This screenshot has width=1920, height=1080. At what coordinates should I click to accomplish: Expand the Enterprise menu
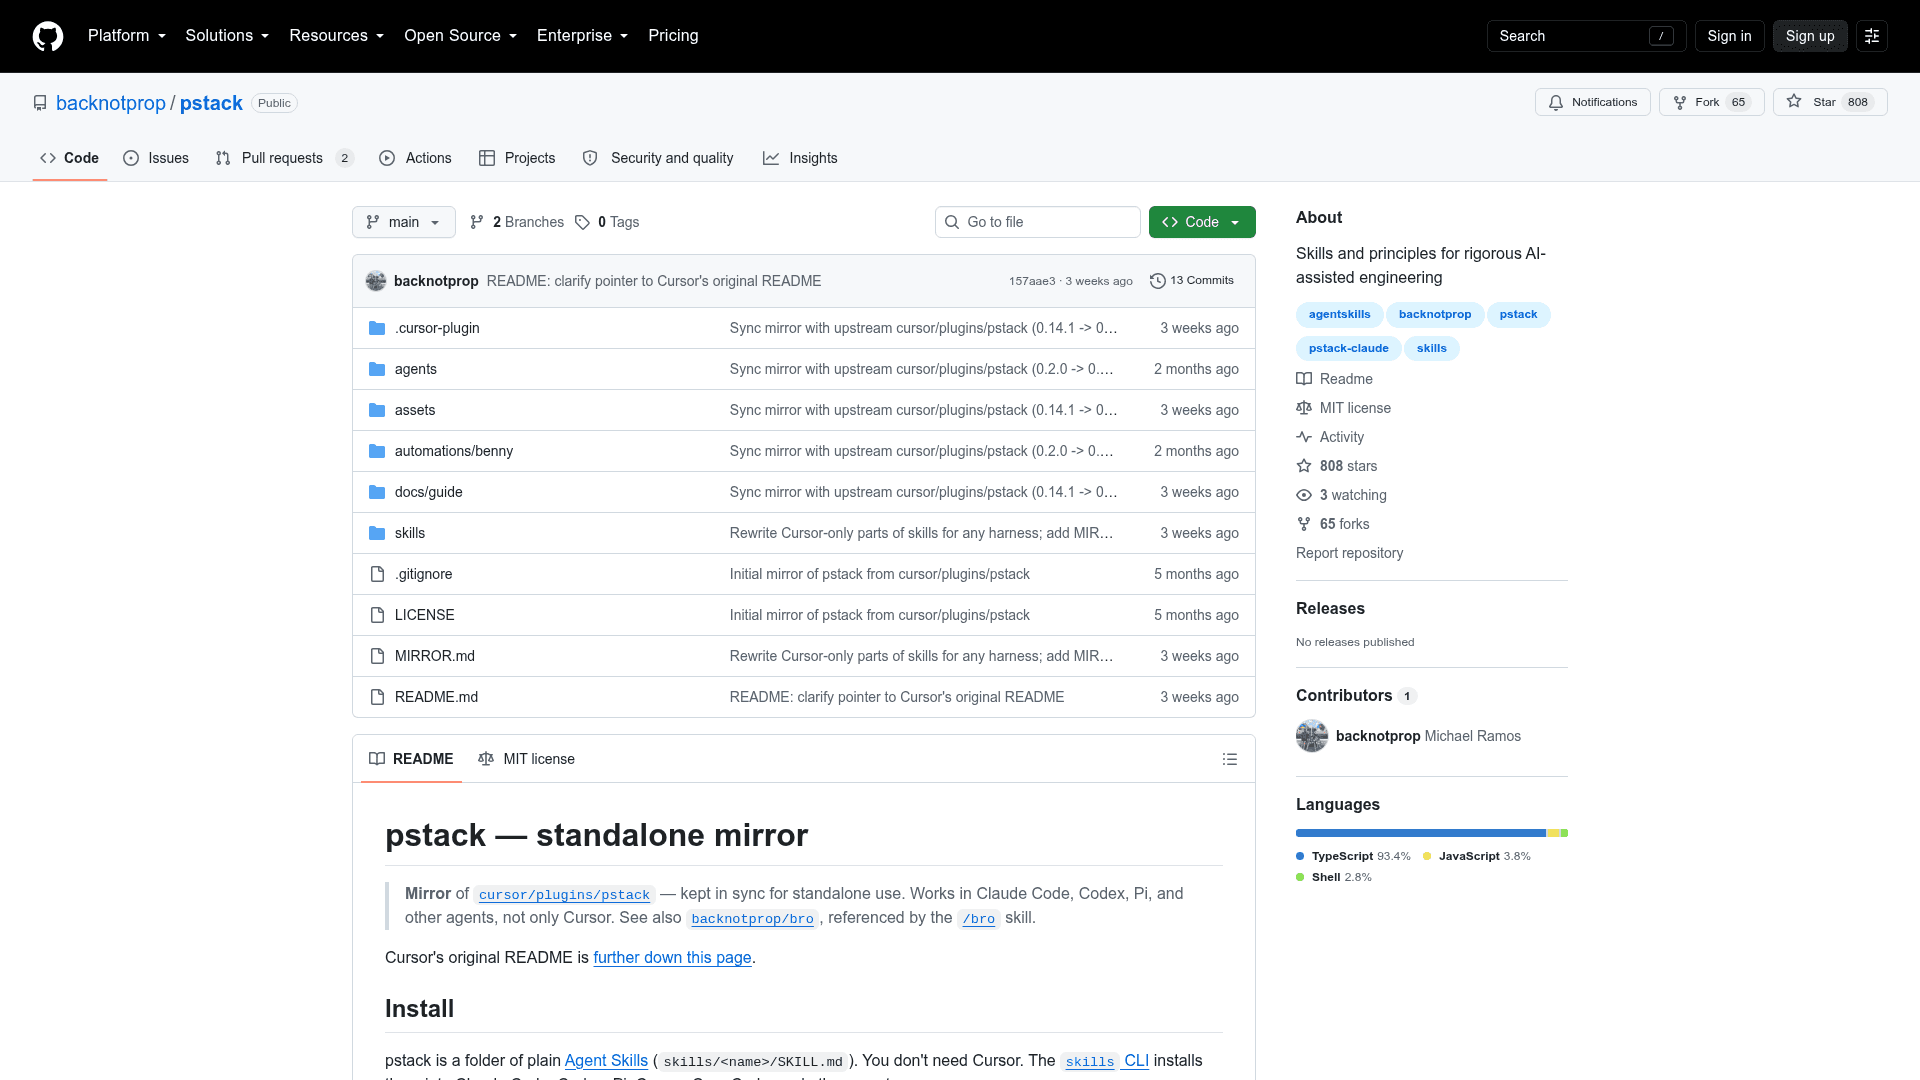point(583,36)
